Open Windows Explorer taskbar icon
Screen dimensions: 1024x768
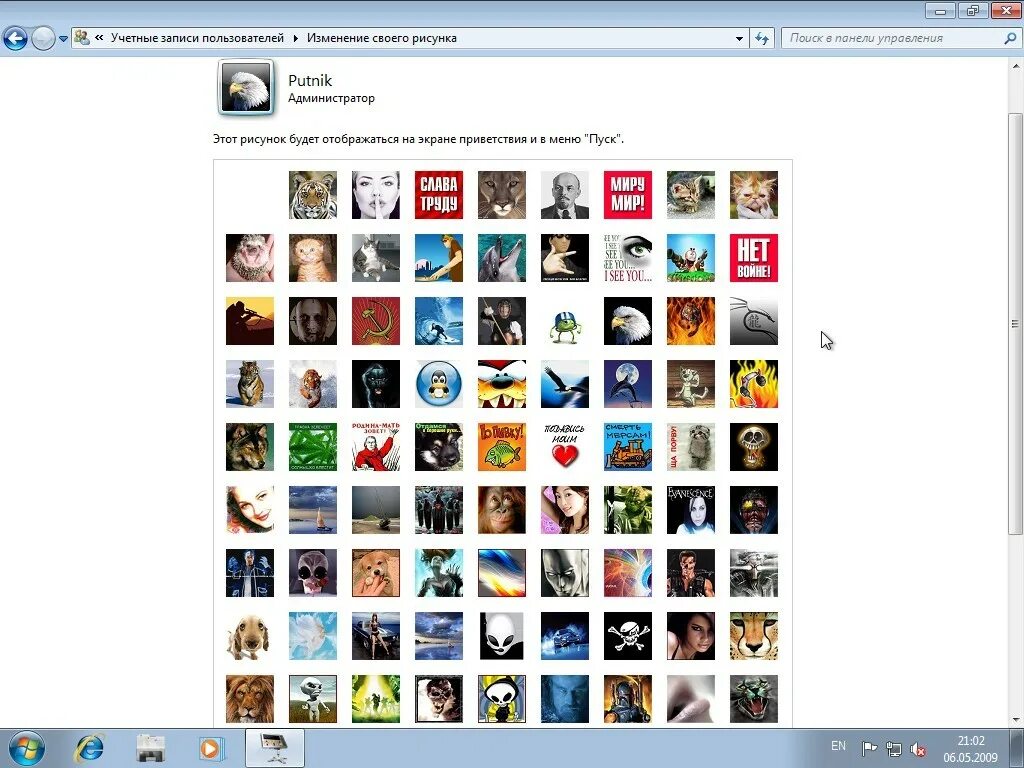click(150, 748)
